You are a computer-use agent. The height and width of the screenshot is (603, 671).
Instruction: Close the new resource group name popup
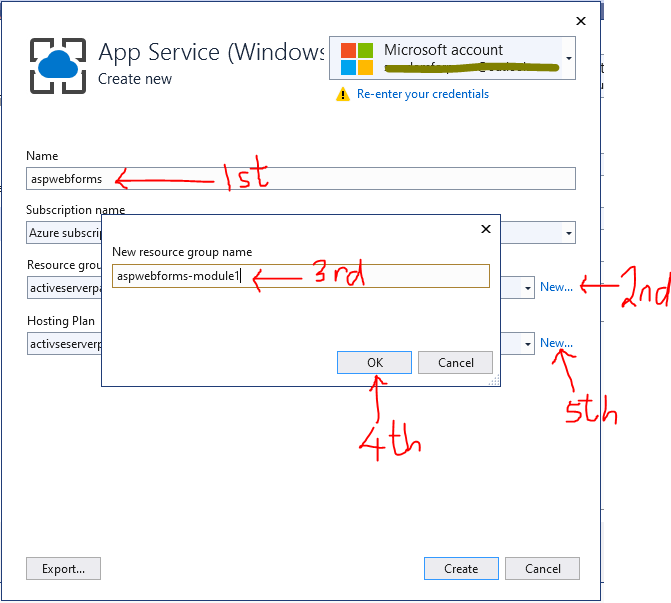486,229
